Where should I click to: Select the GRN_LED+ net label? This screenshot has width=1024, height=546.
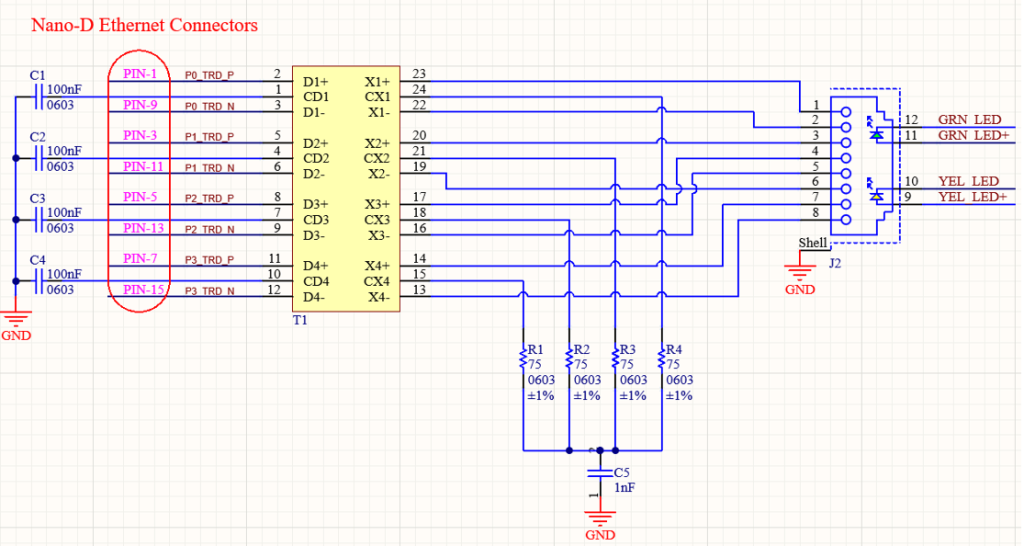tap(973, 135)
